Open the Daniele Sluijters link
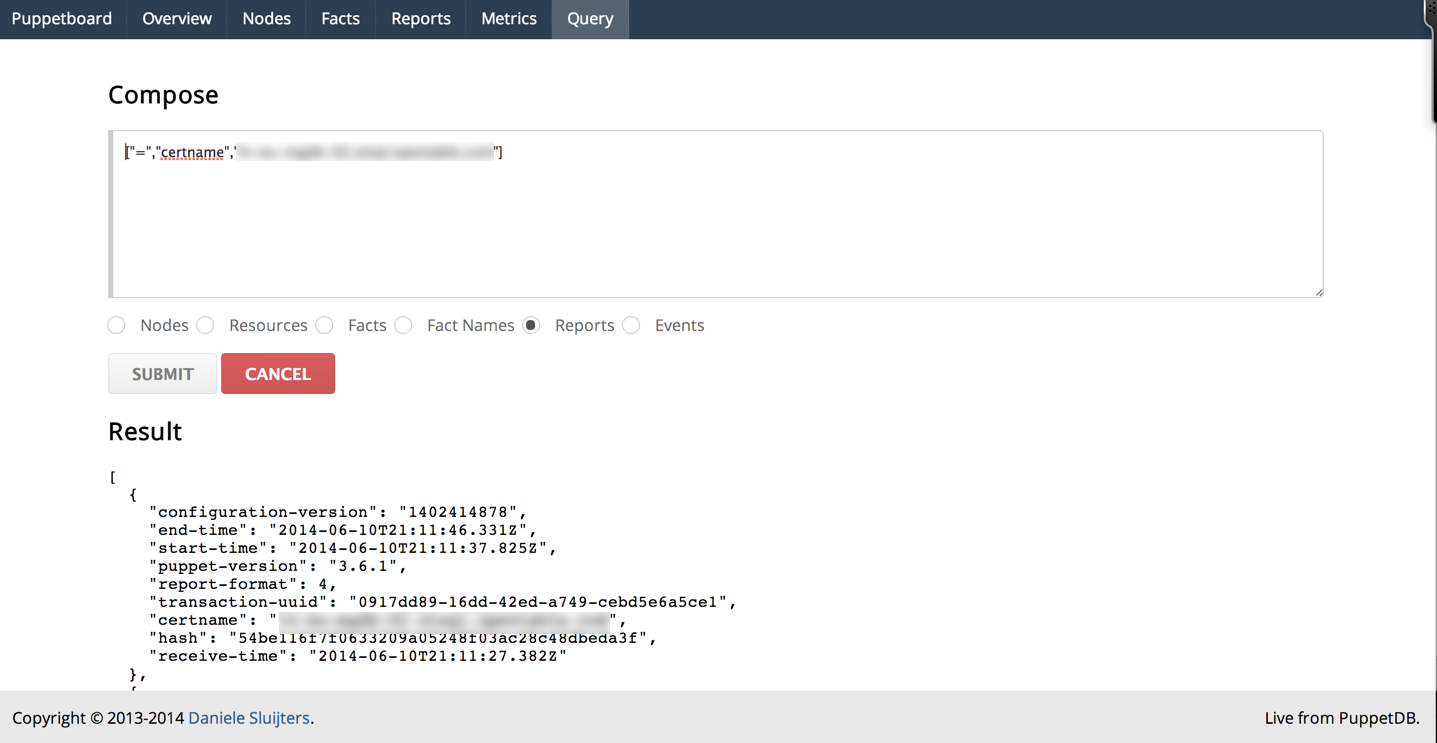Screen dimensions: 1437x743 tap(249, 718)
